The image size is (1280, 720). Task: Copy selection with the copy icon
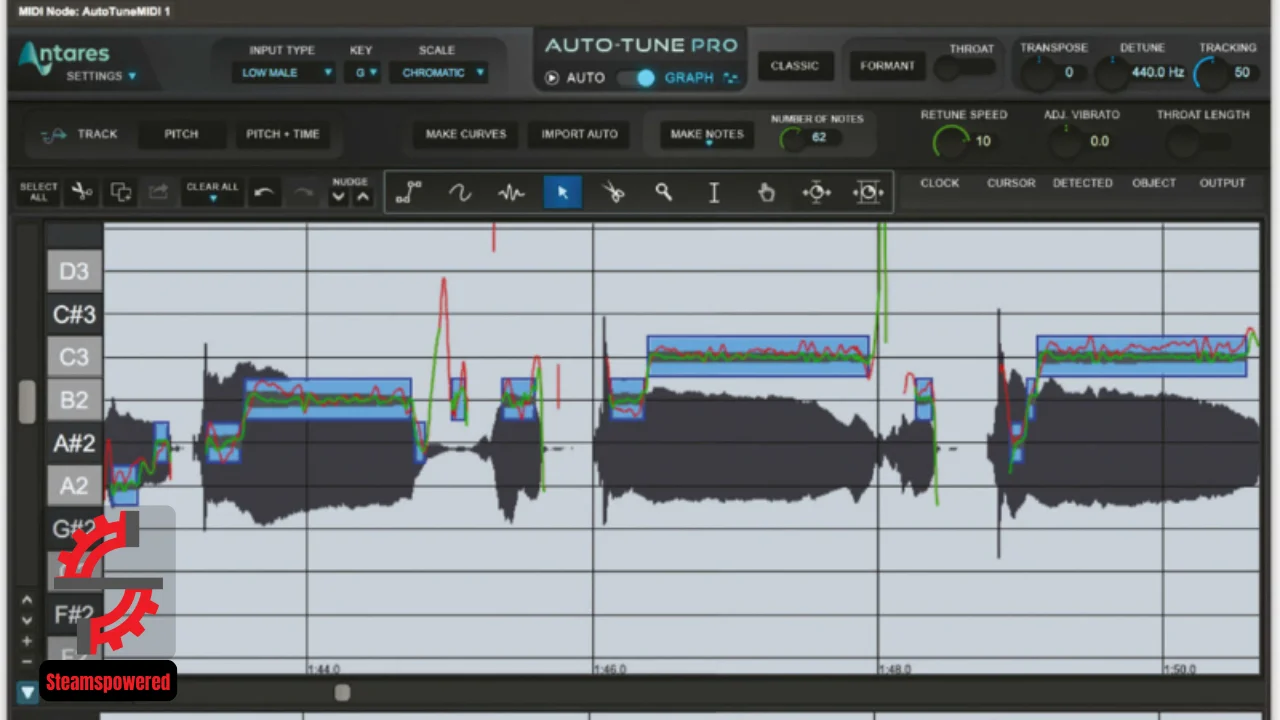tap(121, 192)
